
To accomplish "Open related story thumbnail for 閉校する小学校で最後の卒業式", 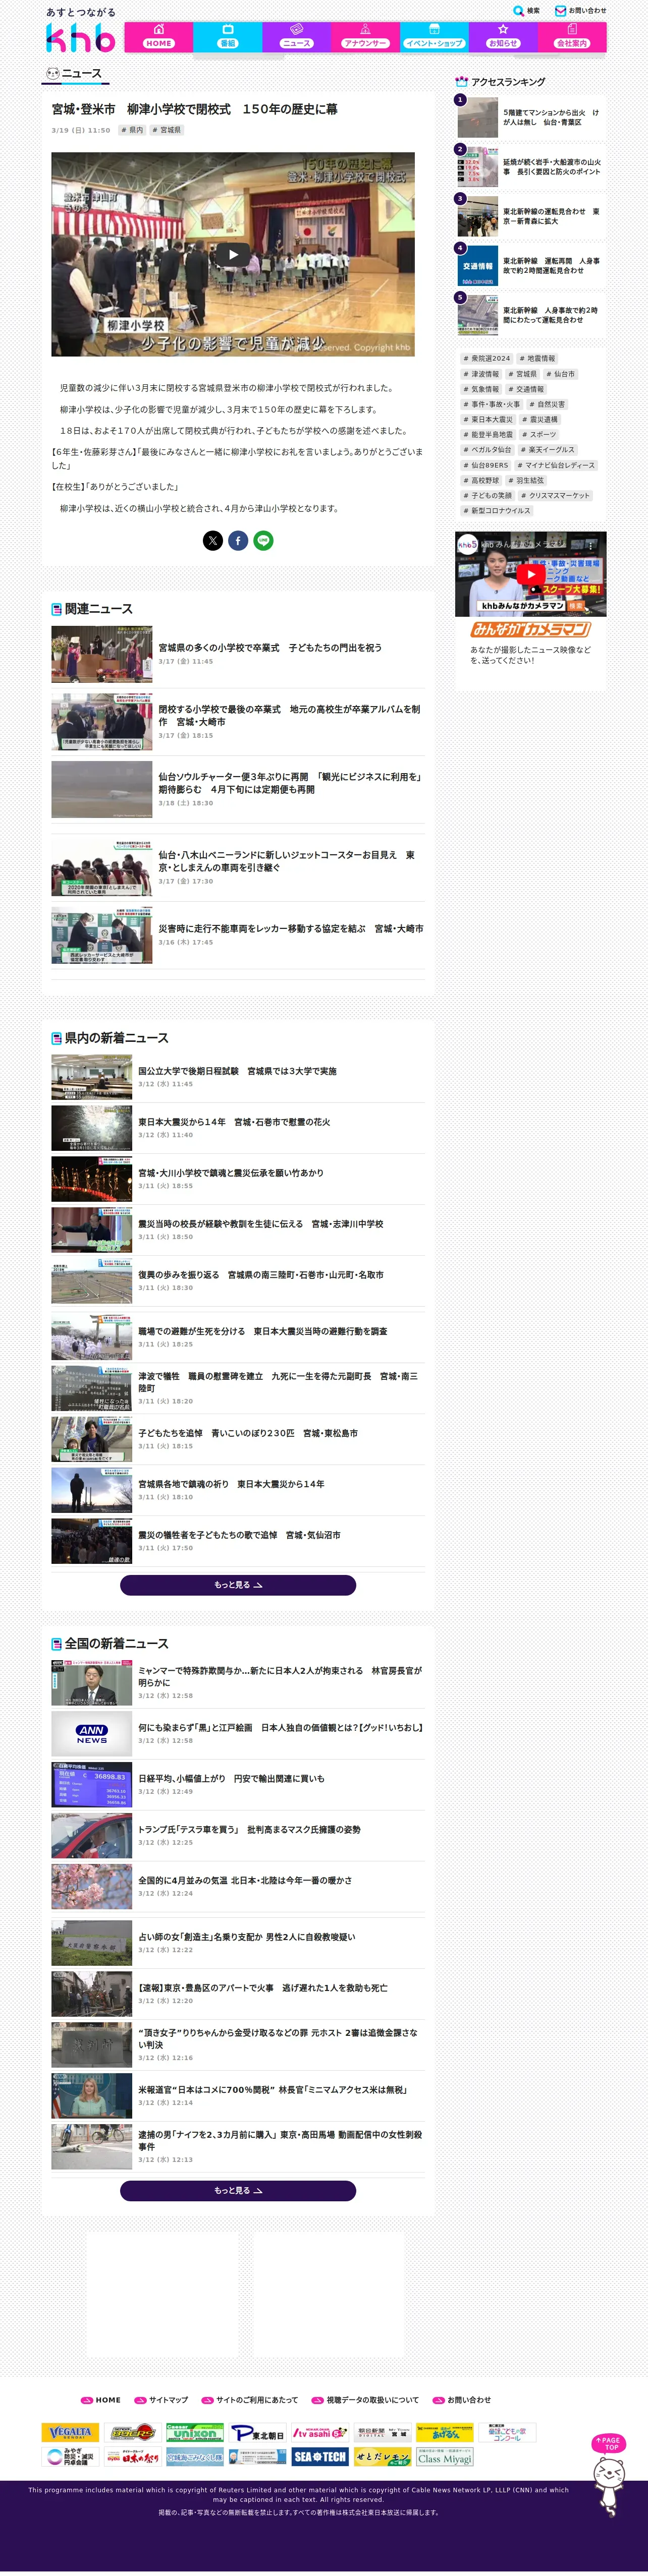I will (x=102, y=722).
